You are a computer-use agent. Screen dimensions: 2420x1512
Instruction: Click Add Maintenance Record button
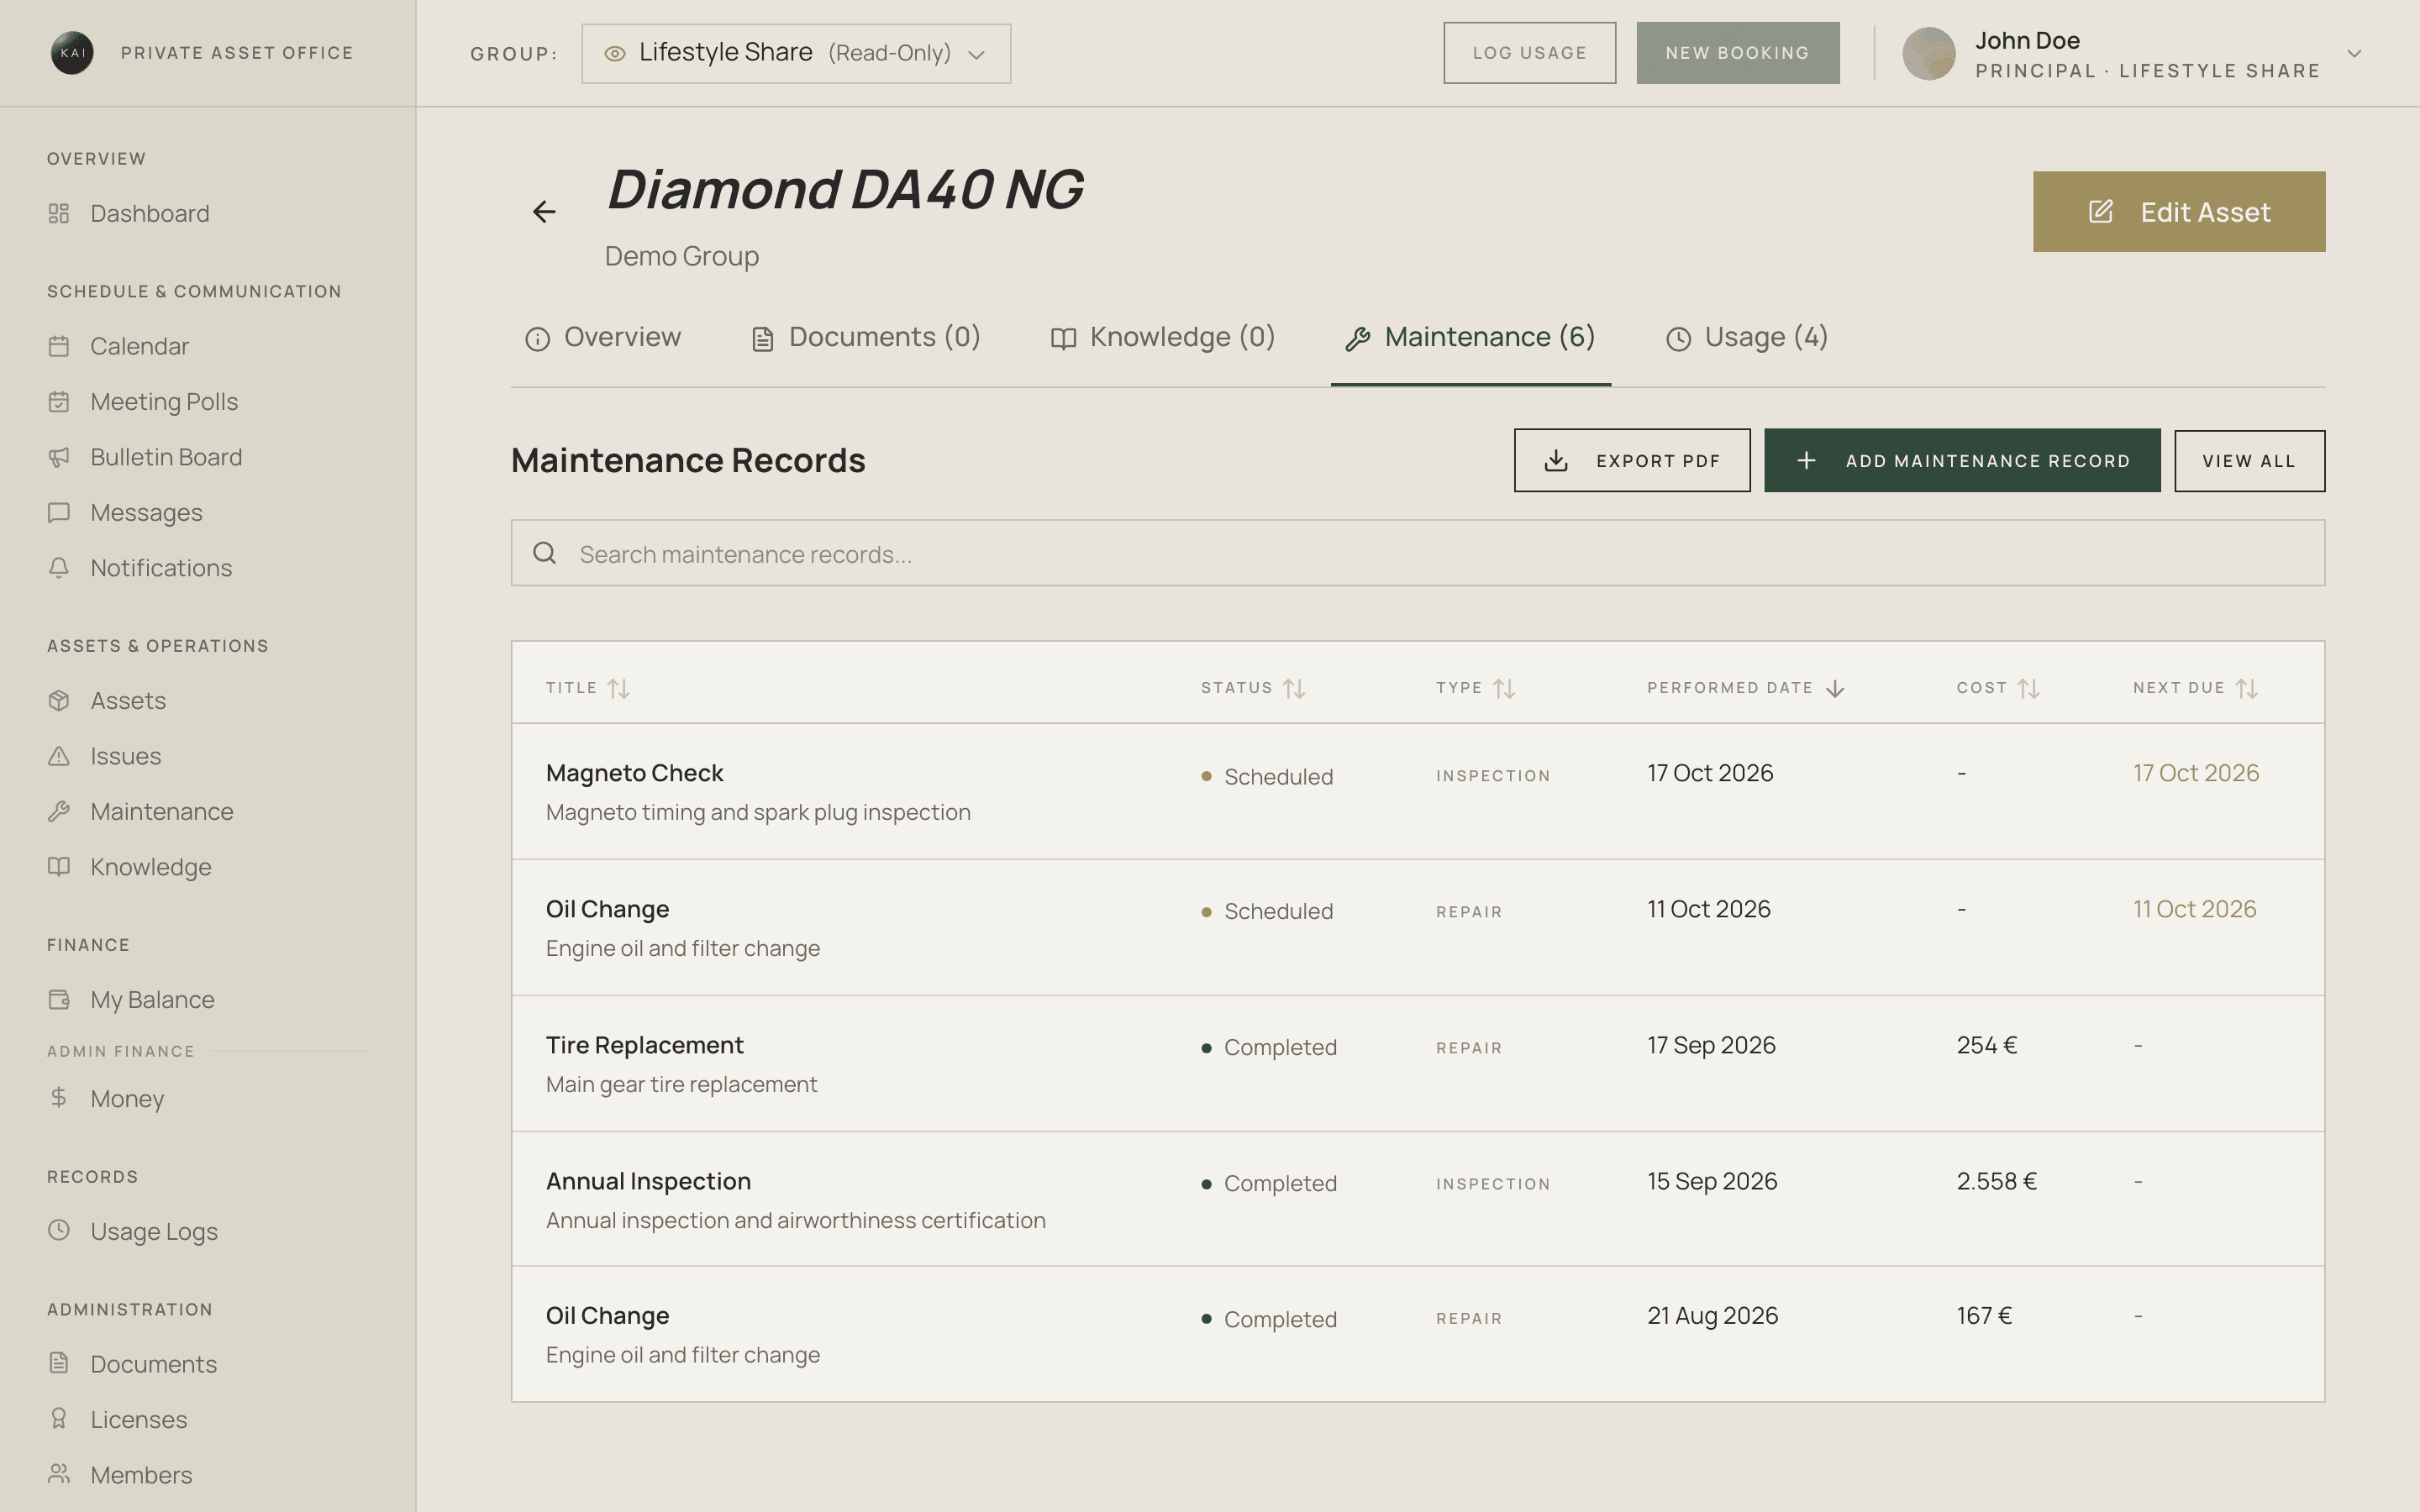tap(1962, 460)
